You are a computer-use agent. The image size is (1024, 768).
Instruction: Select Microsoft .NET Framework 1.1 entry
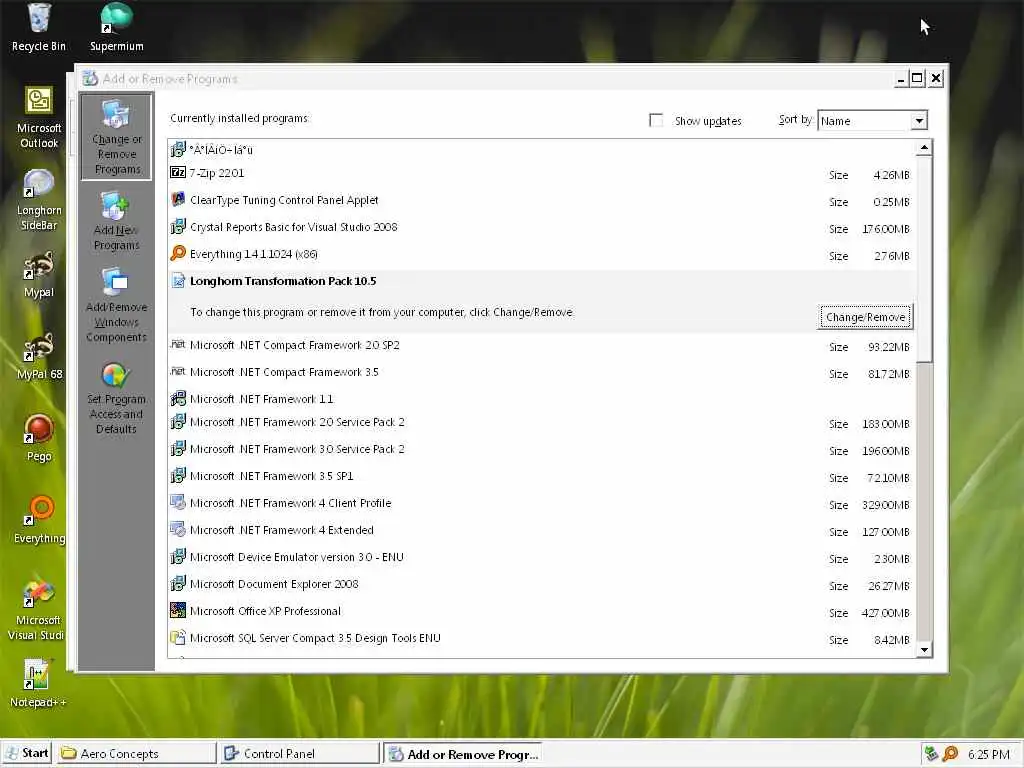point(541,398)
